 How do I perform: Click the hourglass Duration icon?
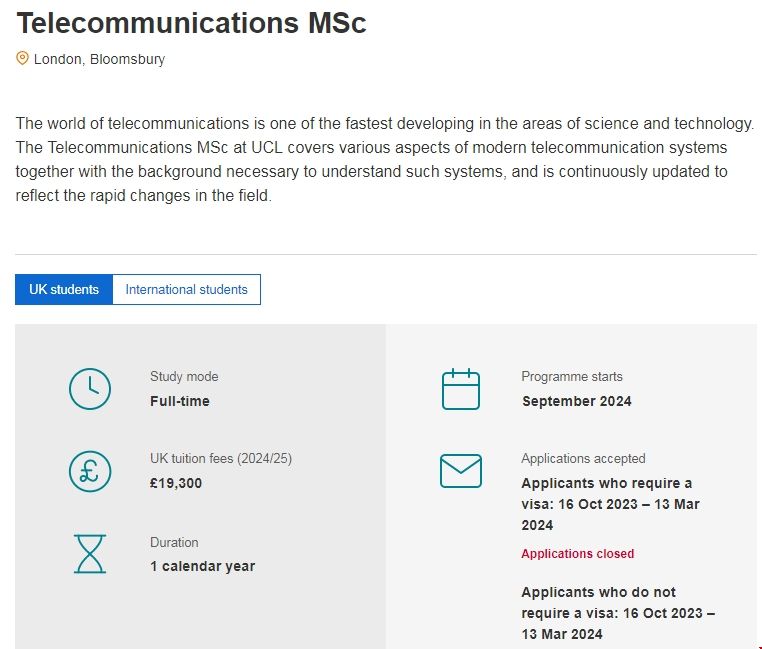point(90,554)
